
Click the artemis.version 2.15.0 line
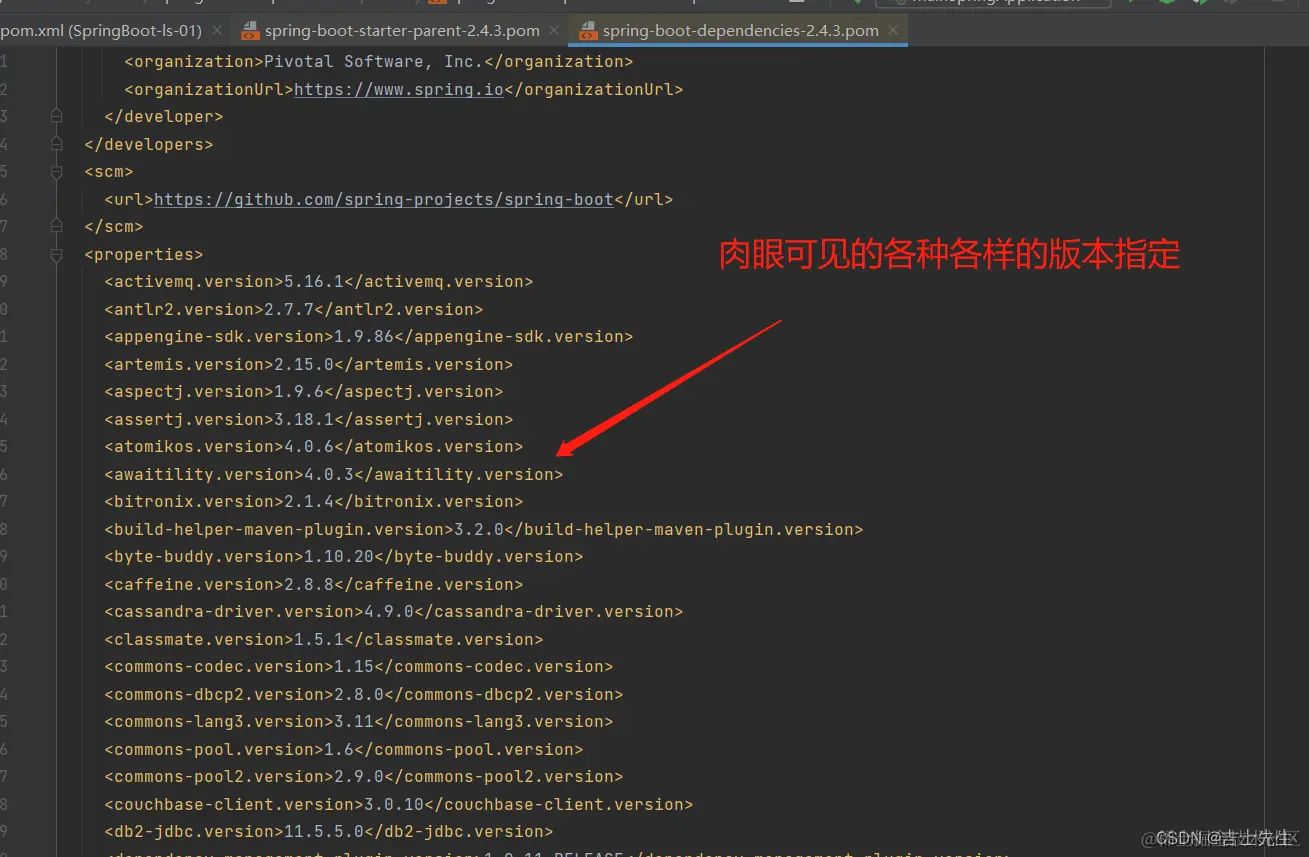(x=308, y=364)
